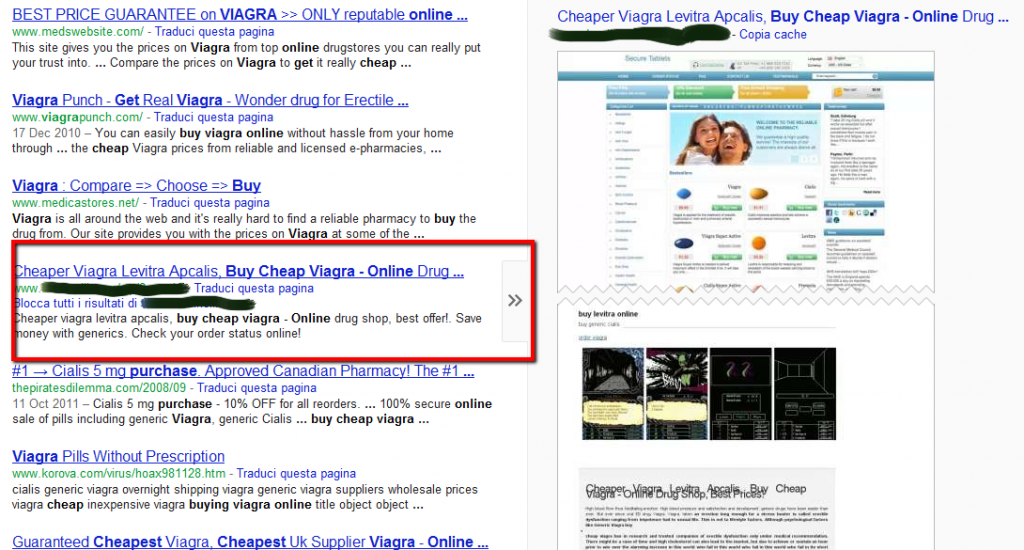Click 'Blocca tutti i risultati di' link
This screenshot has height=550, width=1024.
pos(76,303)
